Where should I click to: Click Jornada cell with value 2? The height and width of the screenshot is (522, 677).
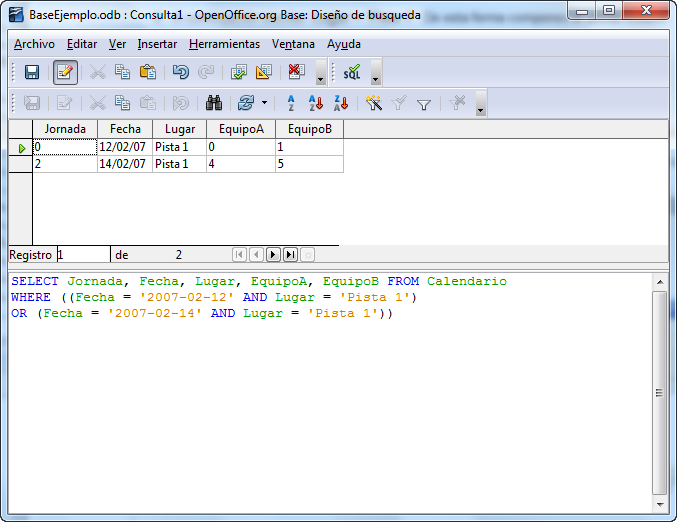pos(65,164)
